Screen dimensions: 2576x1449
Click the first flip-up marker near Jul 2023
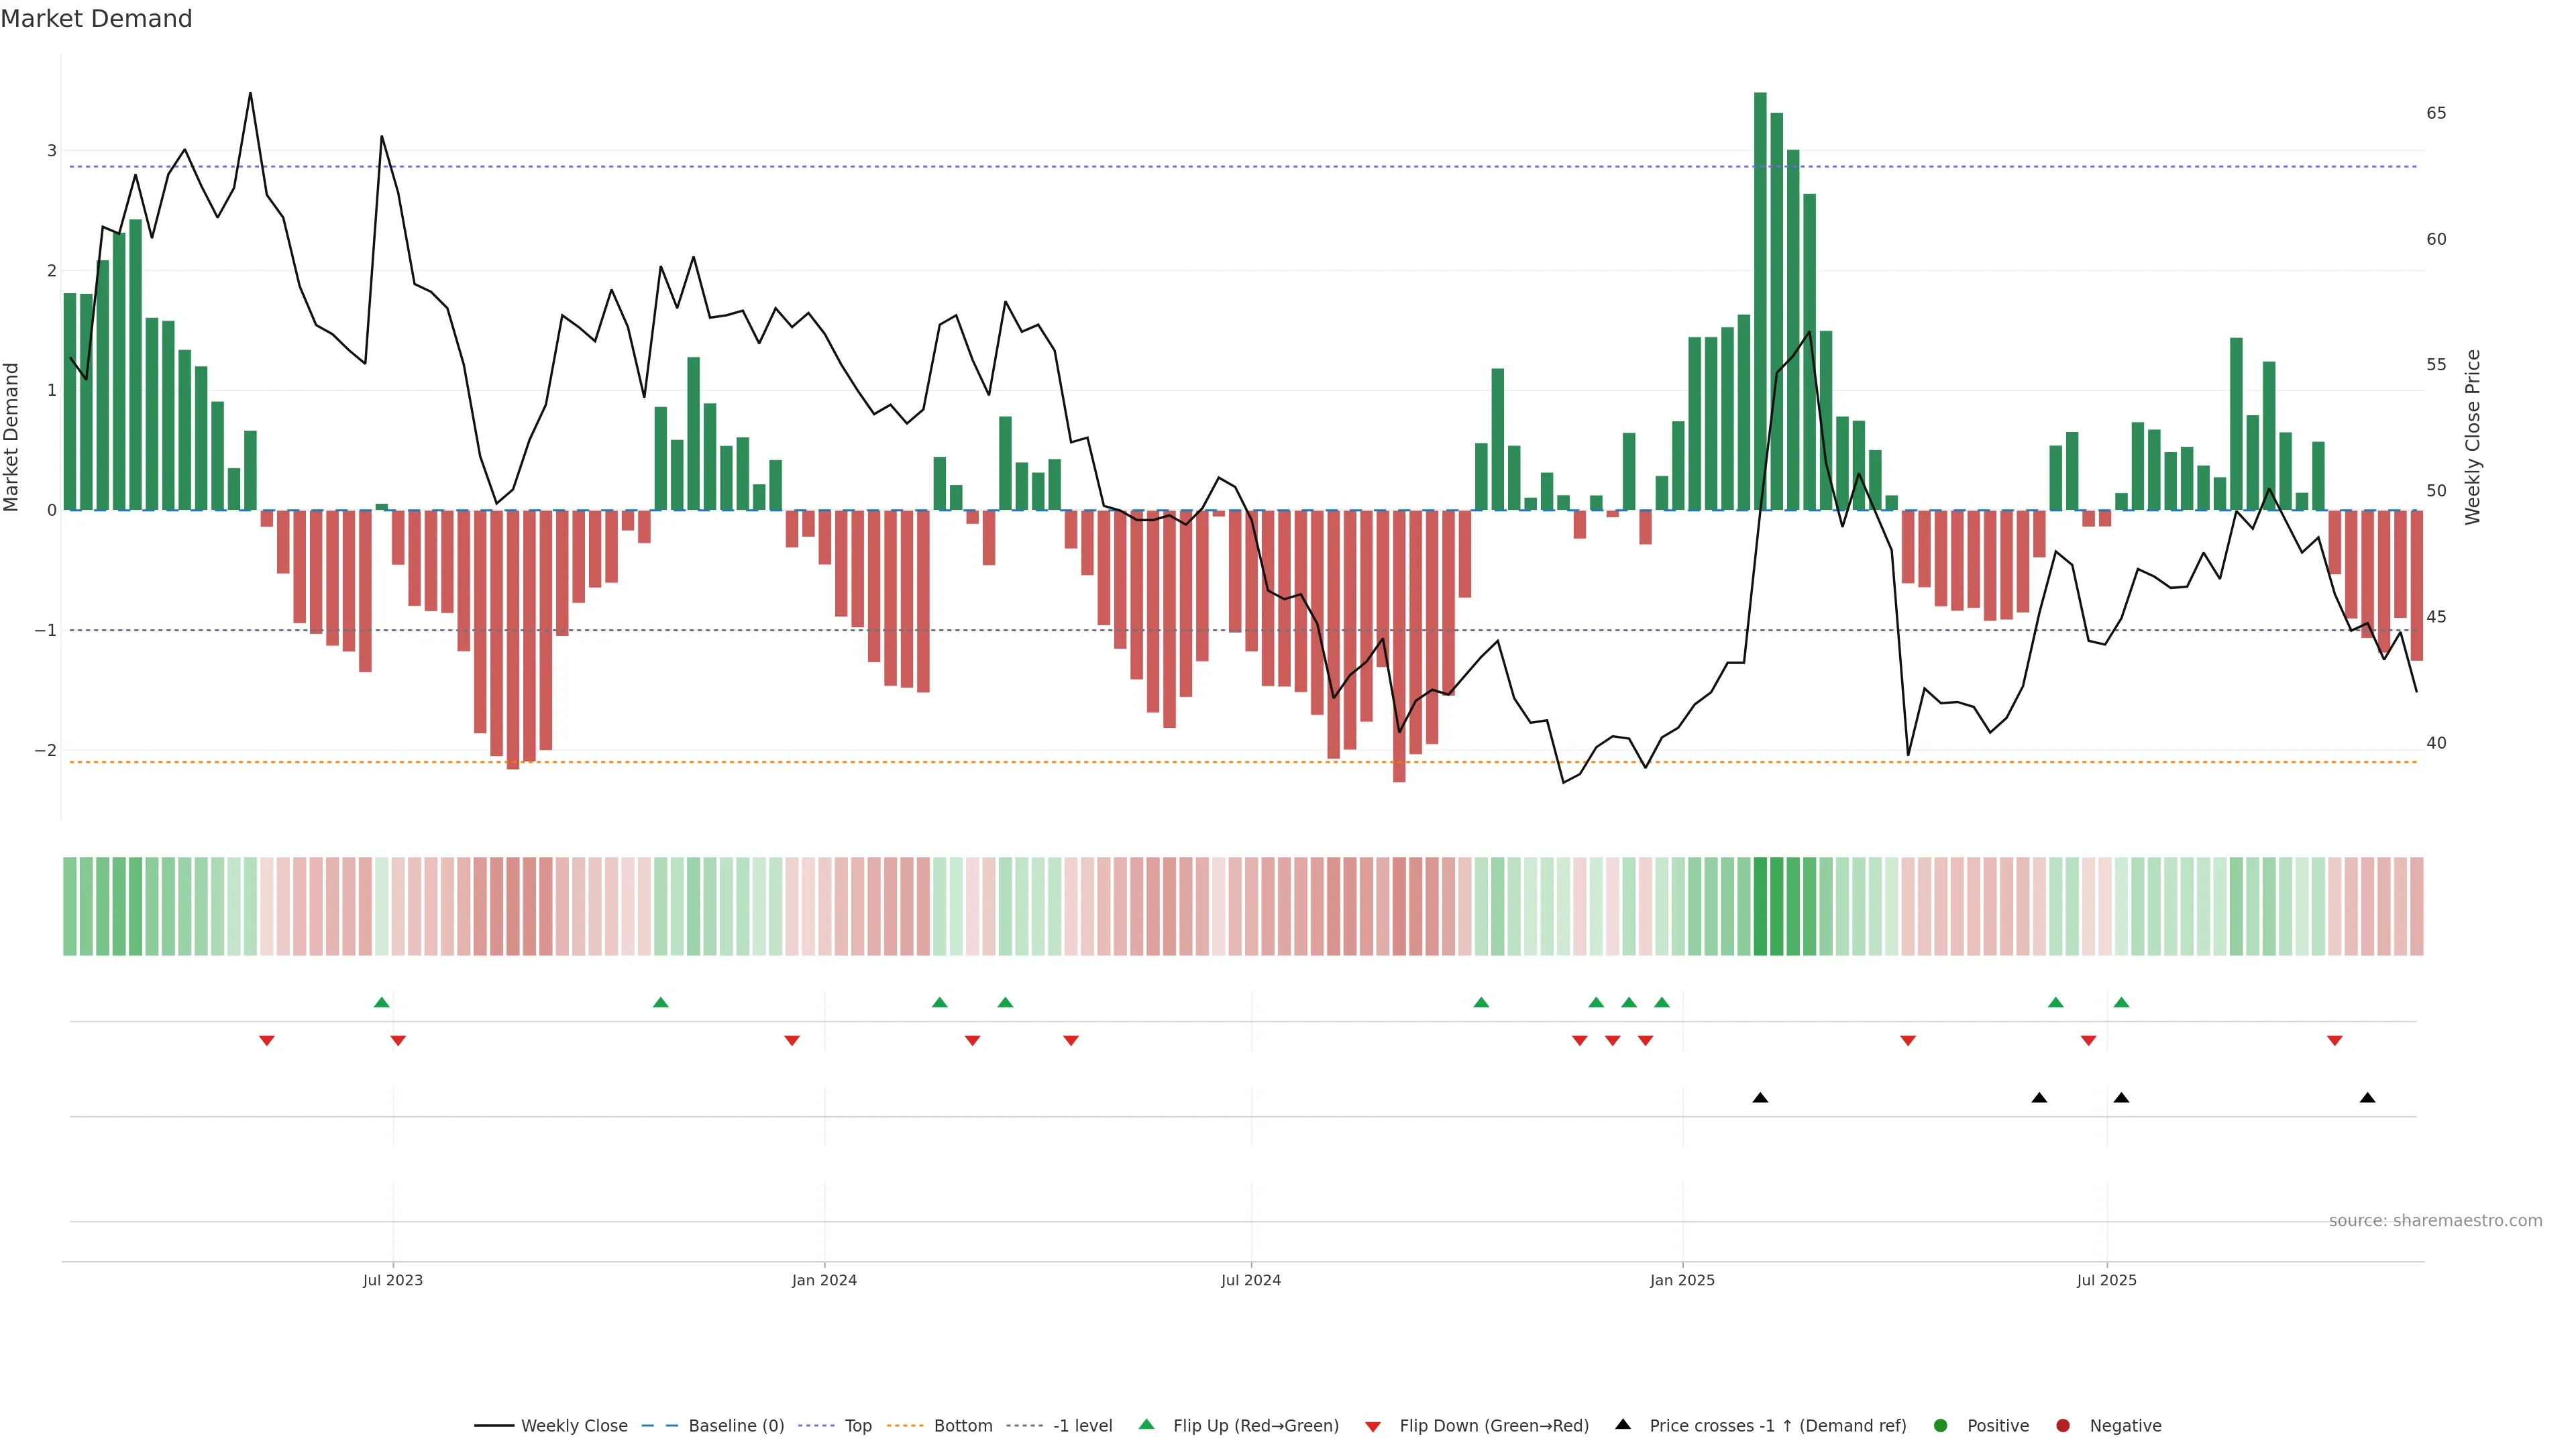coord(381,1002)
